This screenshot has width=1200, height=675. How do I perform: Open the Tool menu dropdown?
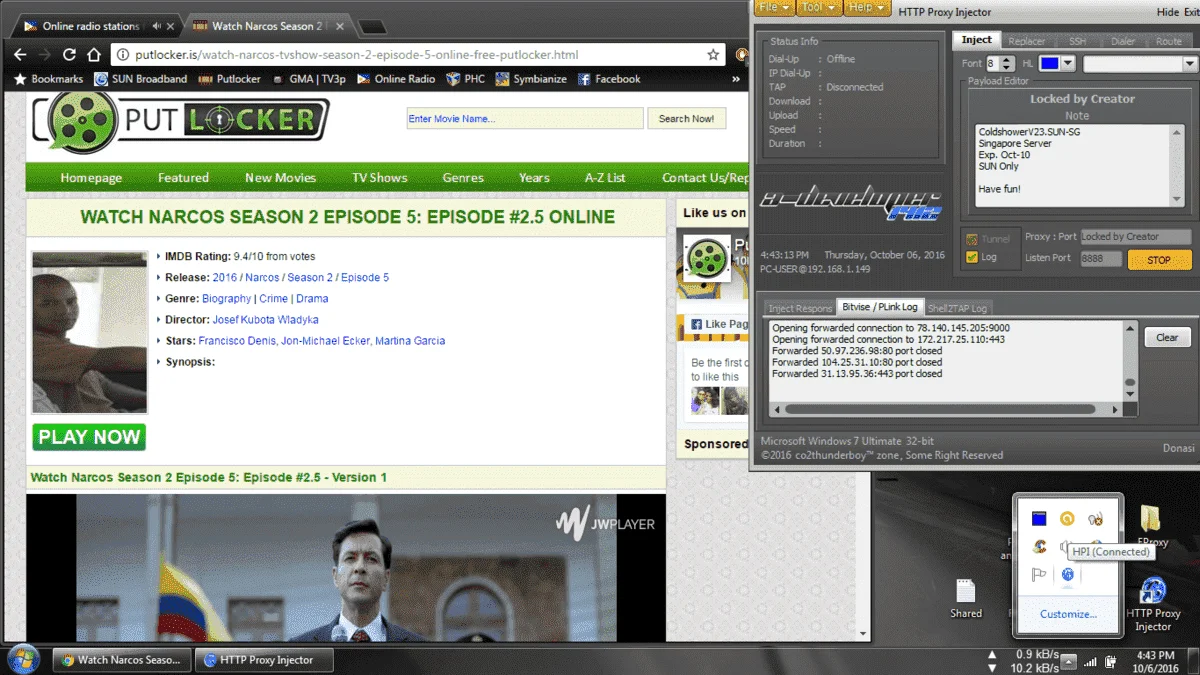[819, 8]
